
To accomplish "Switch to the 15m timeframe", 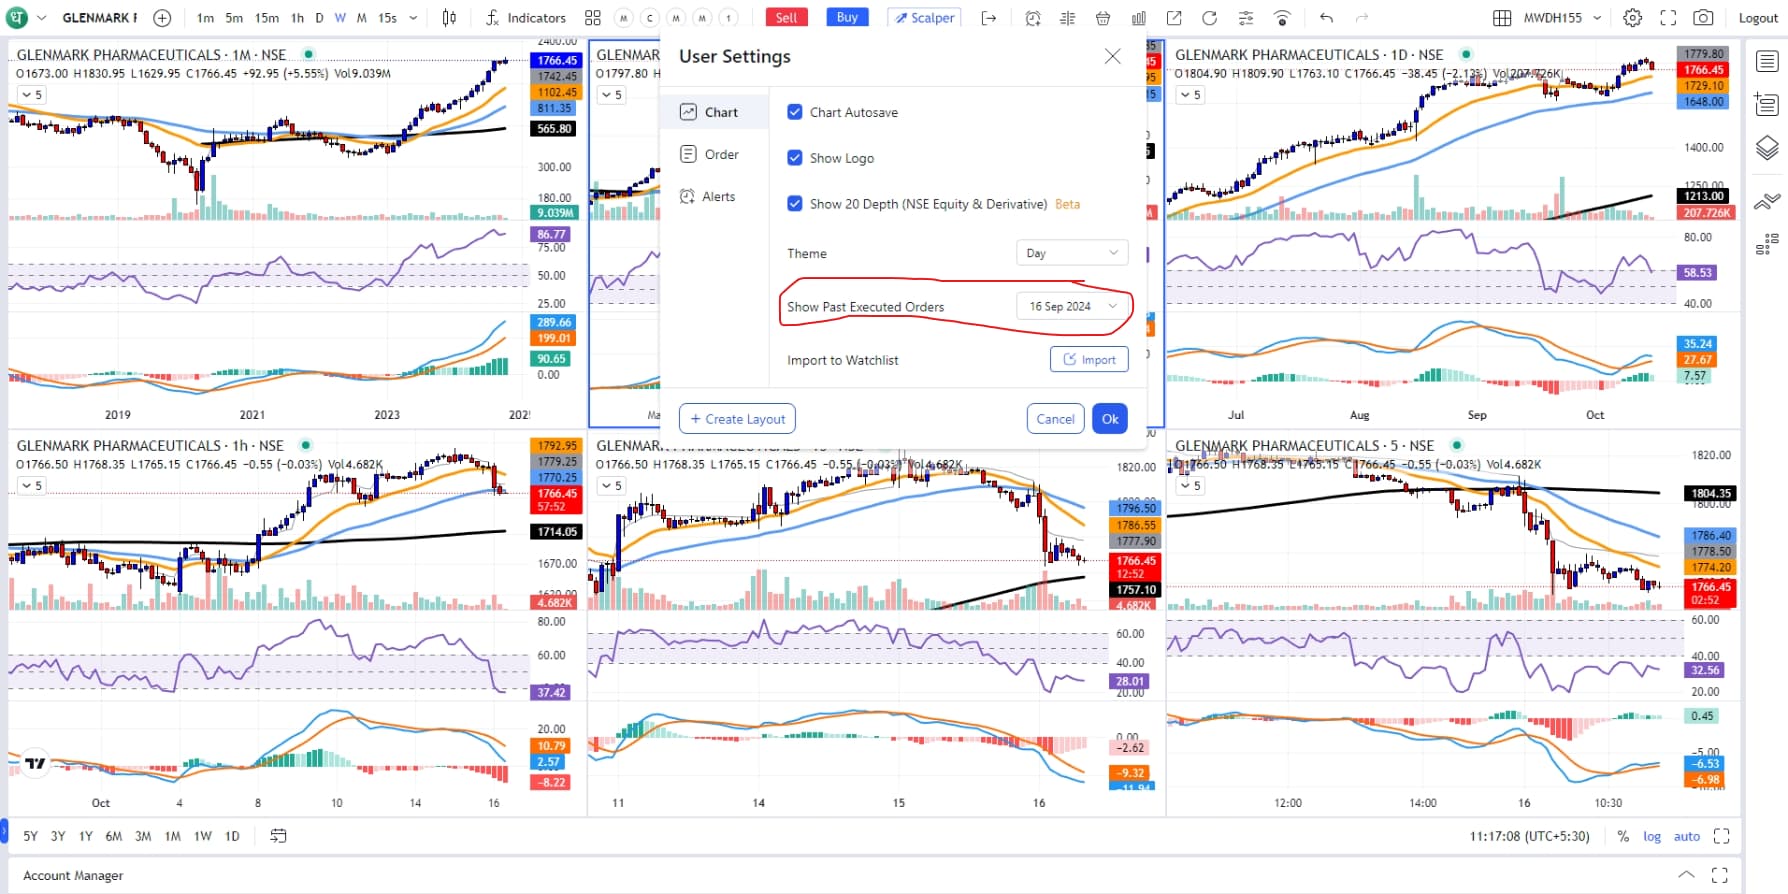I will [x=267, y=18].
